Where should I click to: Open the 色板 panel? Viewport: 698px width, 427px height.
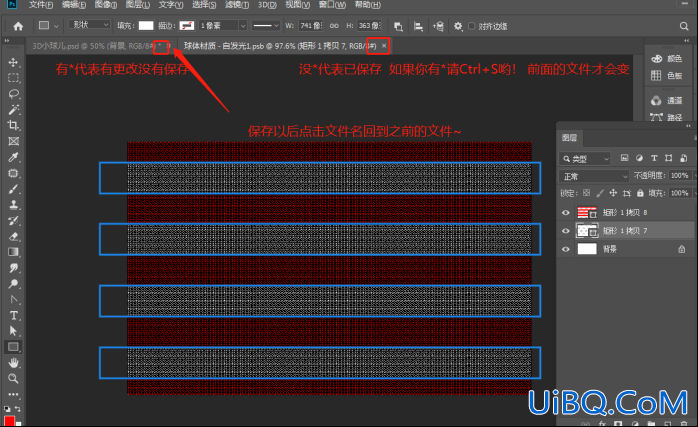click(x=666, y=76)
